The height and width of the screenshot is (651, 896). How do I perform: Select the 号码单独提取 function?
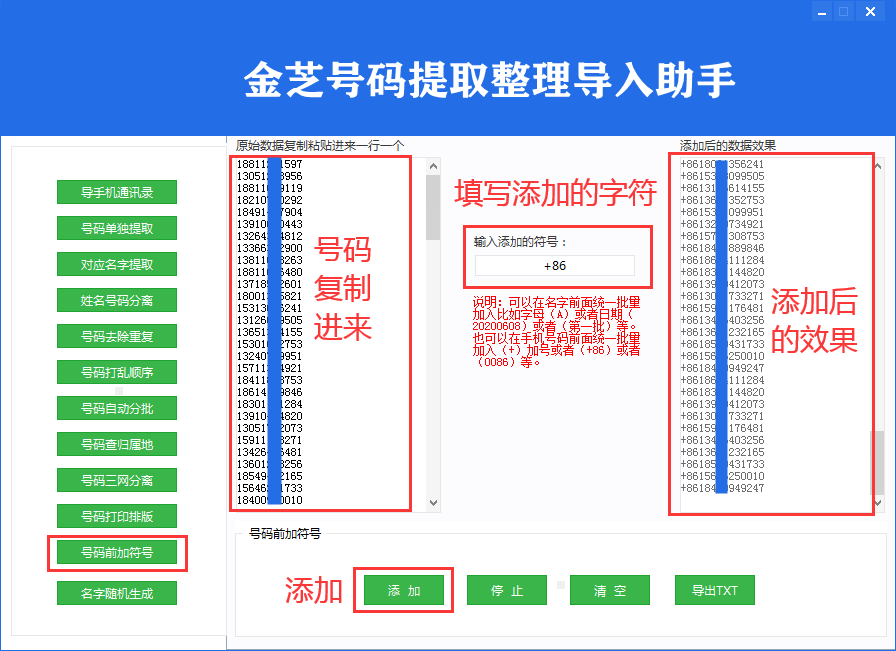pos(119,228)
